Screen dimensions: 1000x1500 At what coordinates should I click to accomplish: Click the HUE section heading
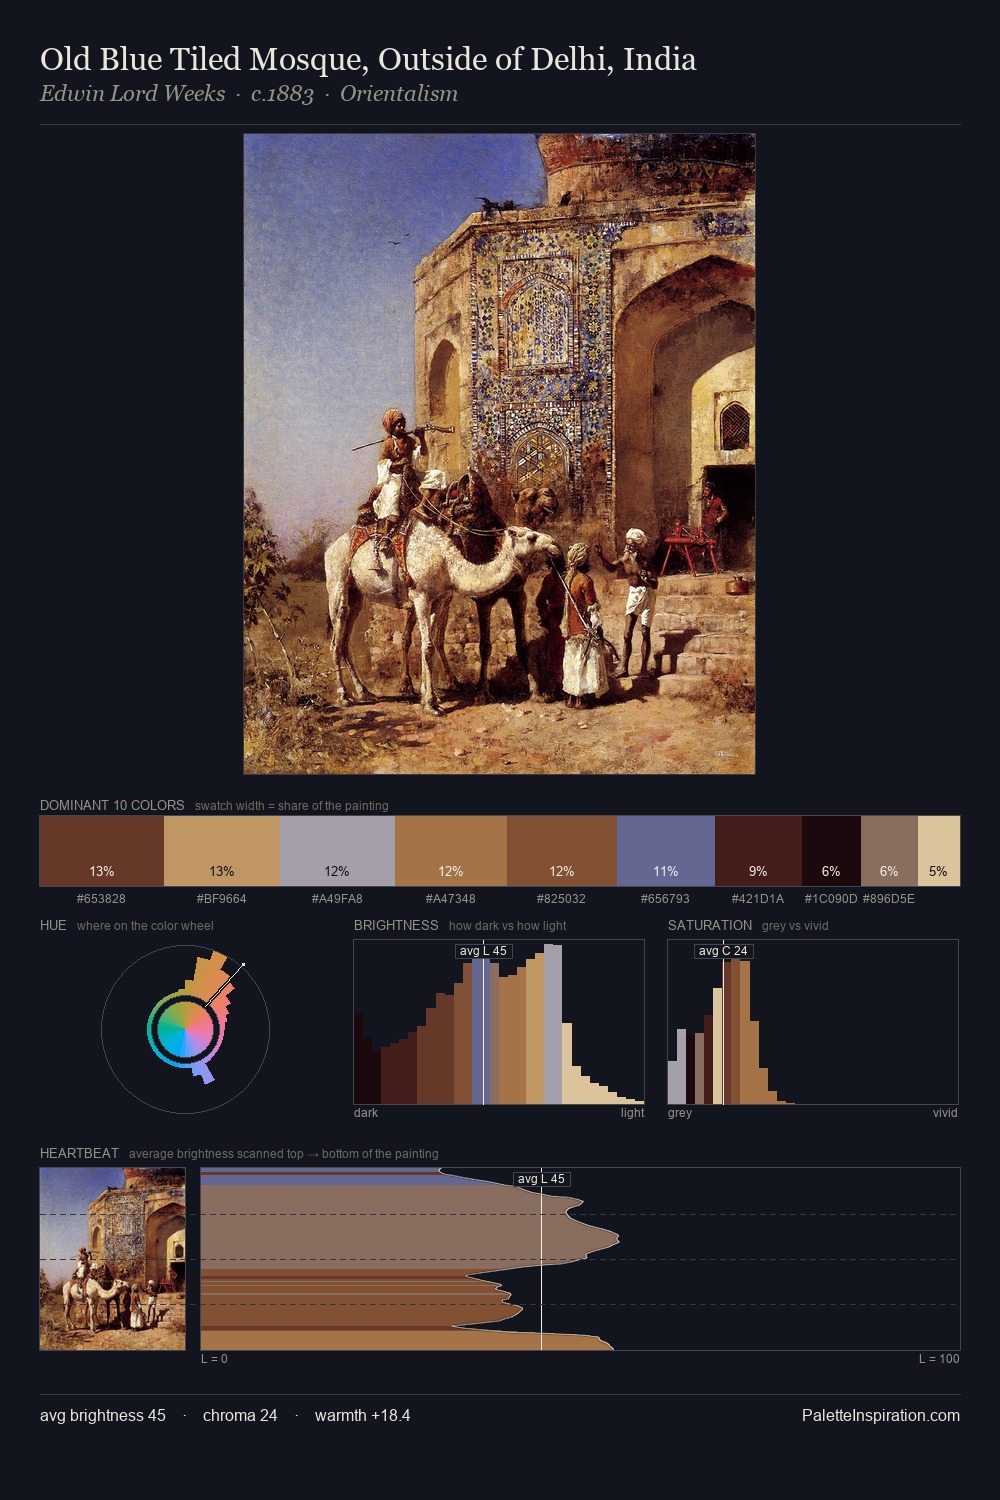click(53, 925)
